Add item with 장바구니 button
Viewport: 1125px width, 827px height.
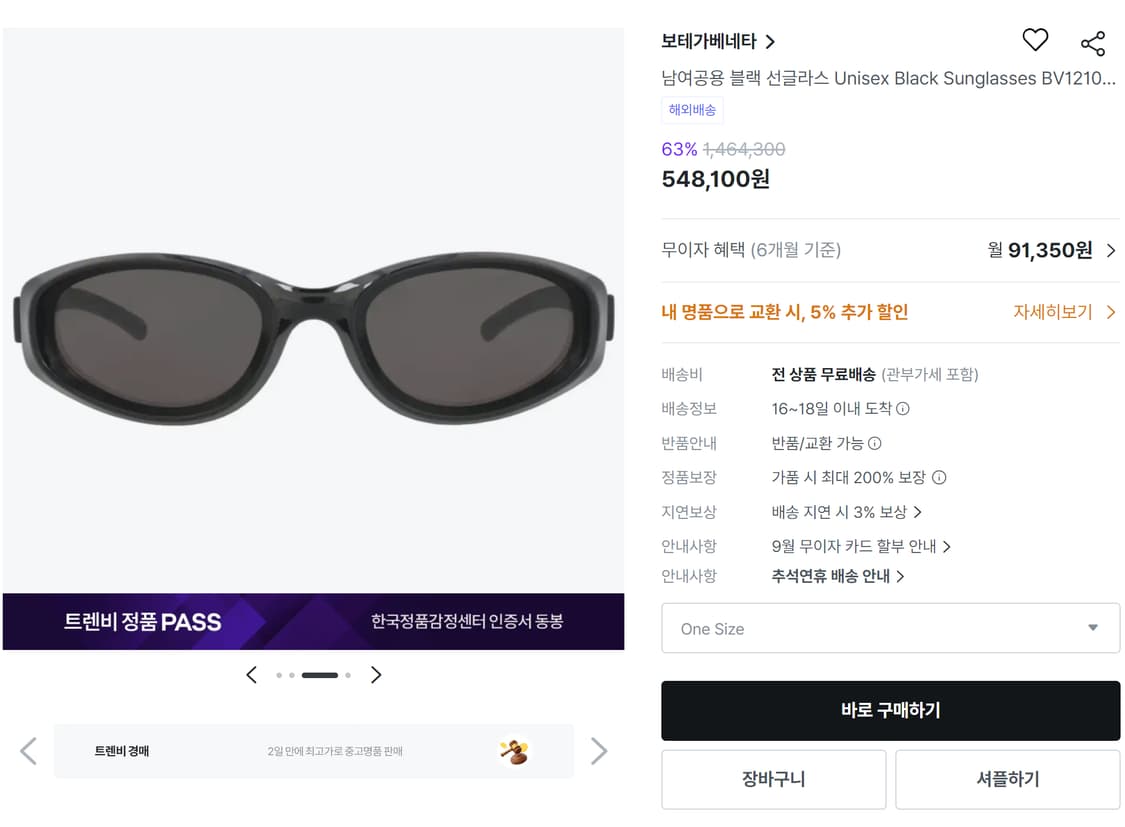click(773, 779)
